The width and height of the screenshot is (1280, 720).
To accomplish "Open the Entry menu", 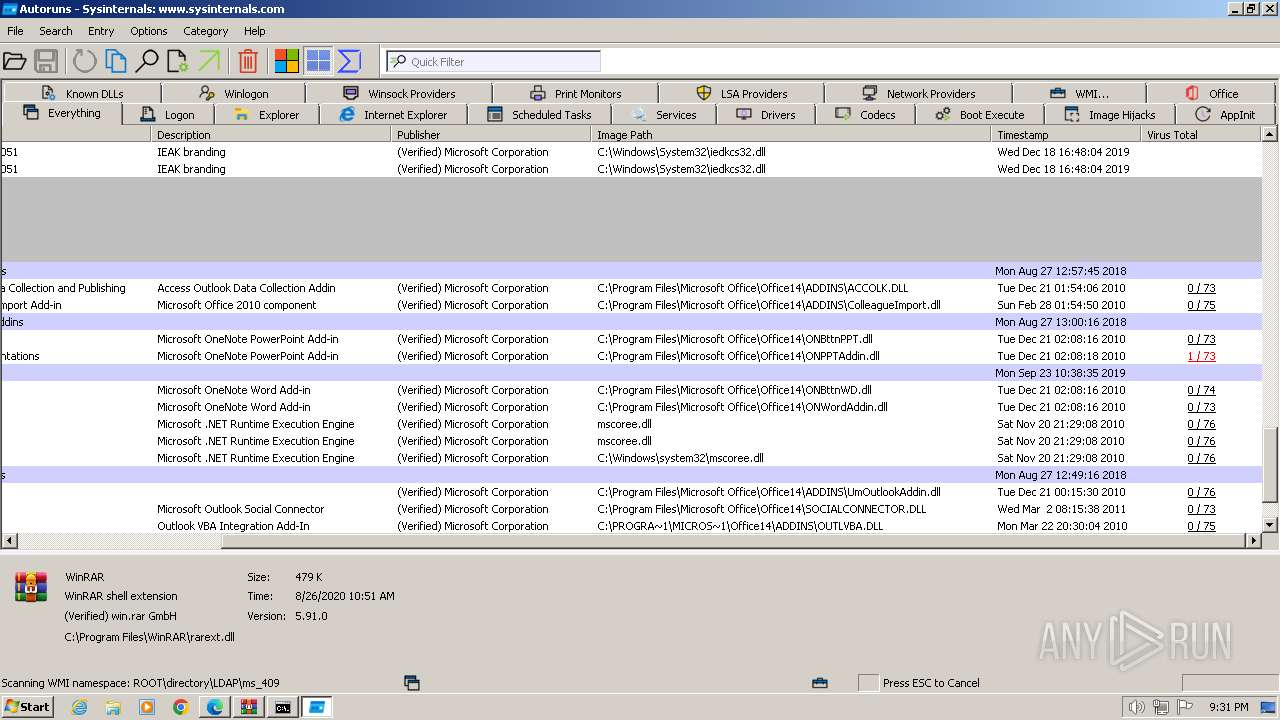I will 101,31.
